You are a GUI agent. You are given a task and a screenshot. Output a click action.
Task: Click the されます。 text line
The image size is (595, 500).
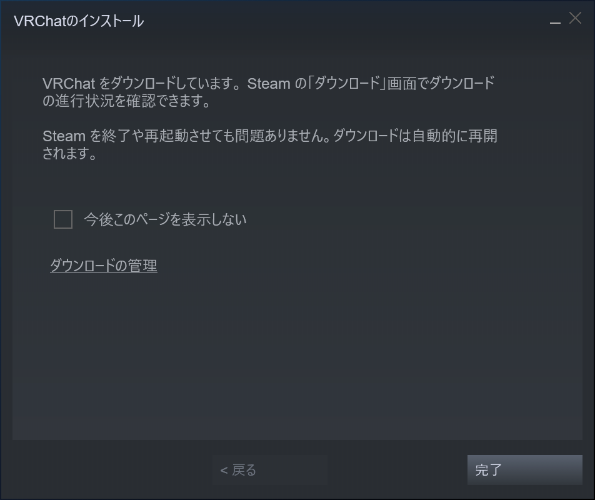(70, 153)
